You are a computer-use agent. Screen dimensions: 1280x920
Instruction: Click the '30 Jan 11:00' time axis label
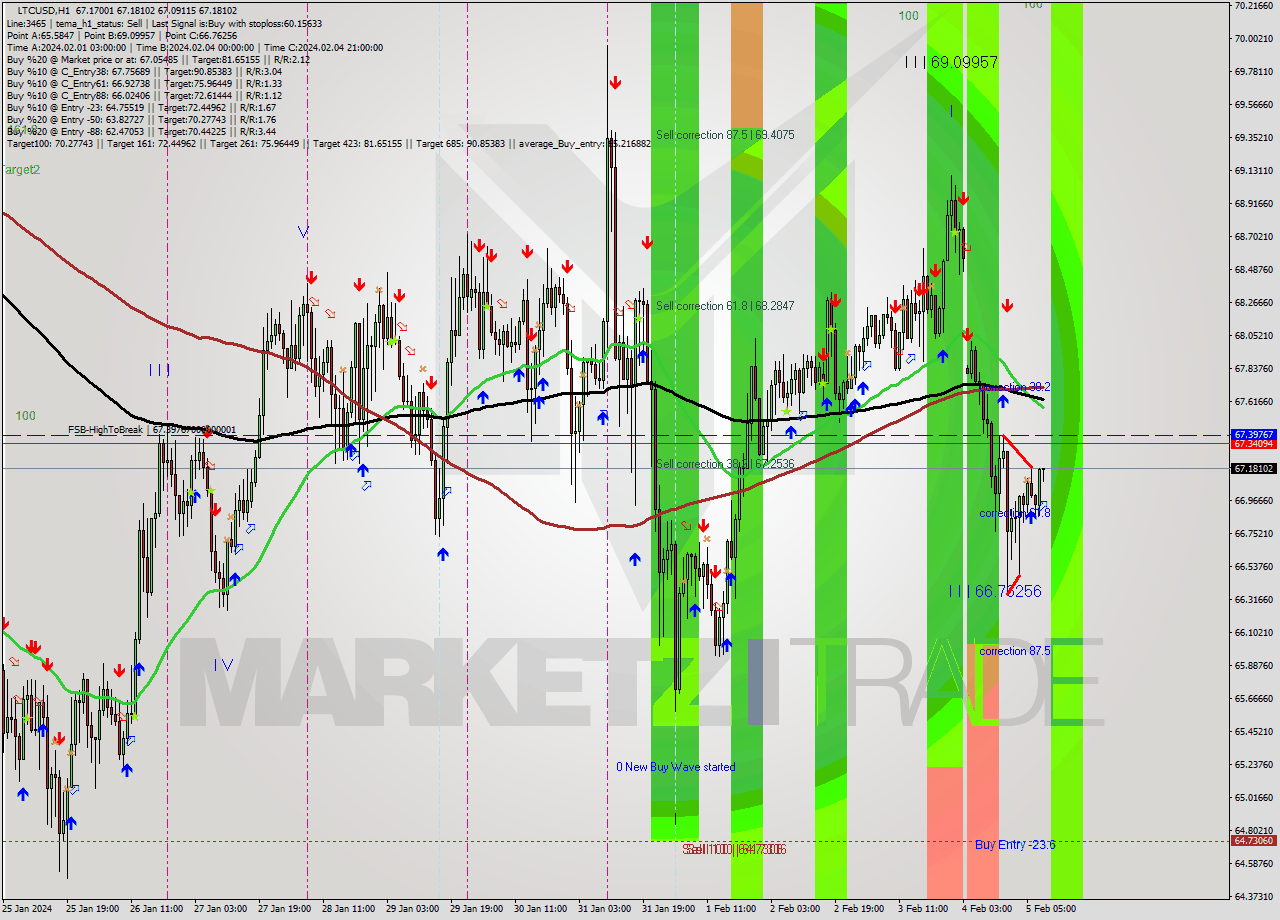pos(540,909)
